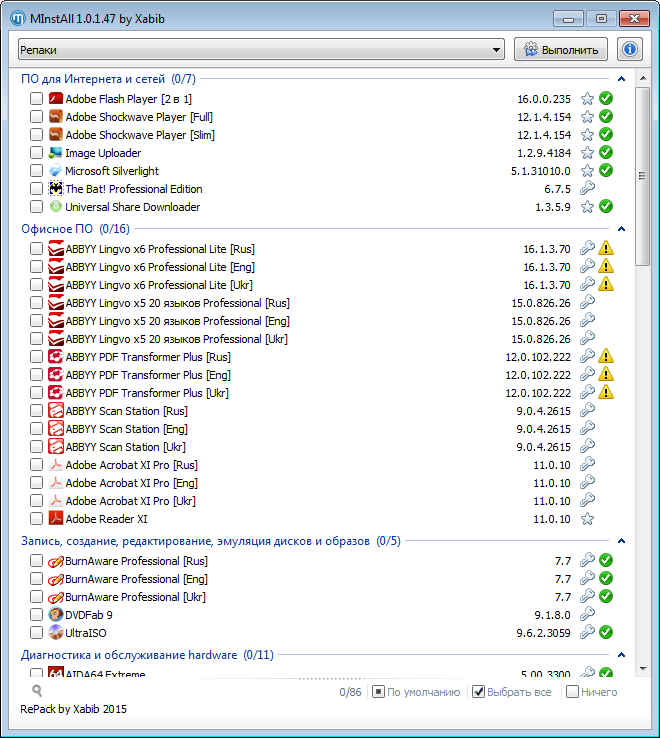This screenshot has height=738, width=660.
Task: Collapse the ПО для Интернета и сетей group
Action: click(621, 79)
